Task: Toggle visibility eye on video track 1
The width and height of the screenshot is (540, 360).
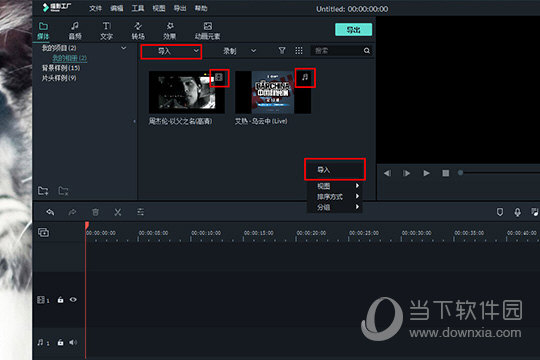Action: click(x=73, y=300)
